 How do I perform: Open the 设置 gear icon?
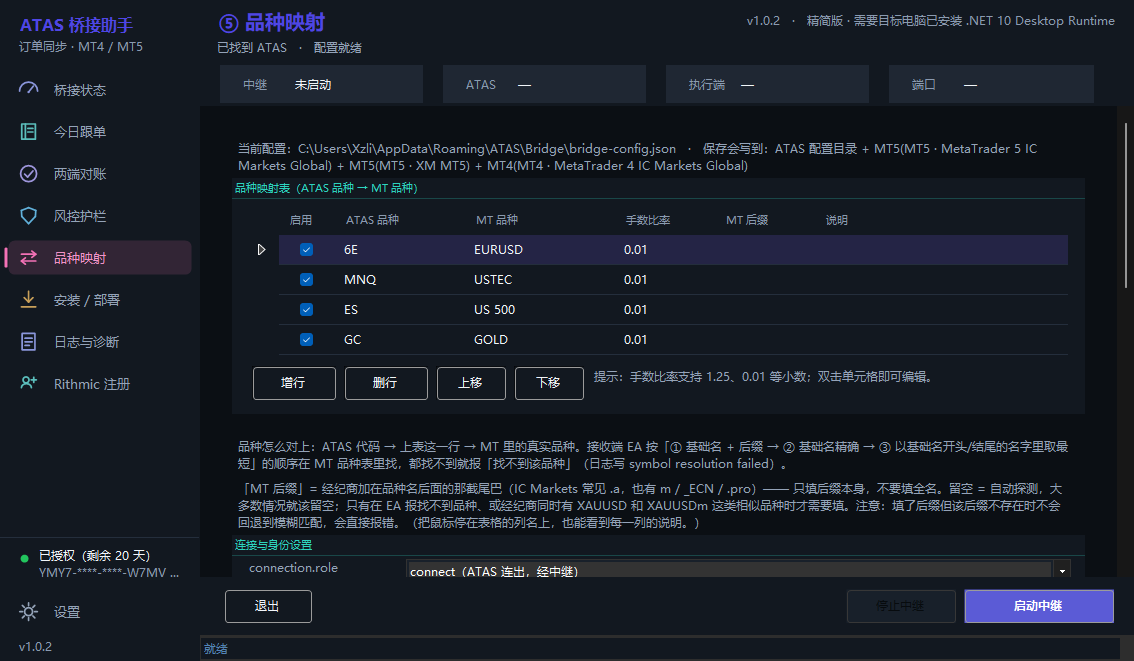click(28, 612)
